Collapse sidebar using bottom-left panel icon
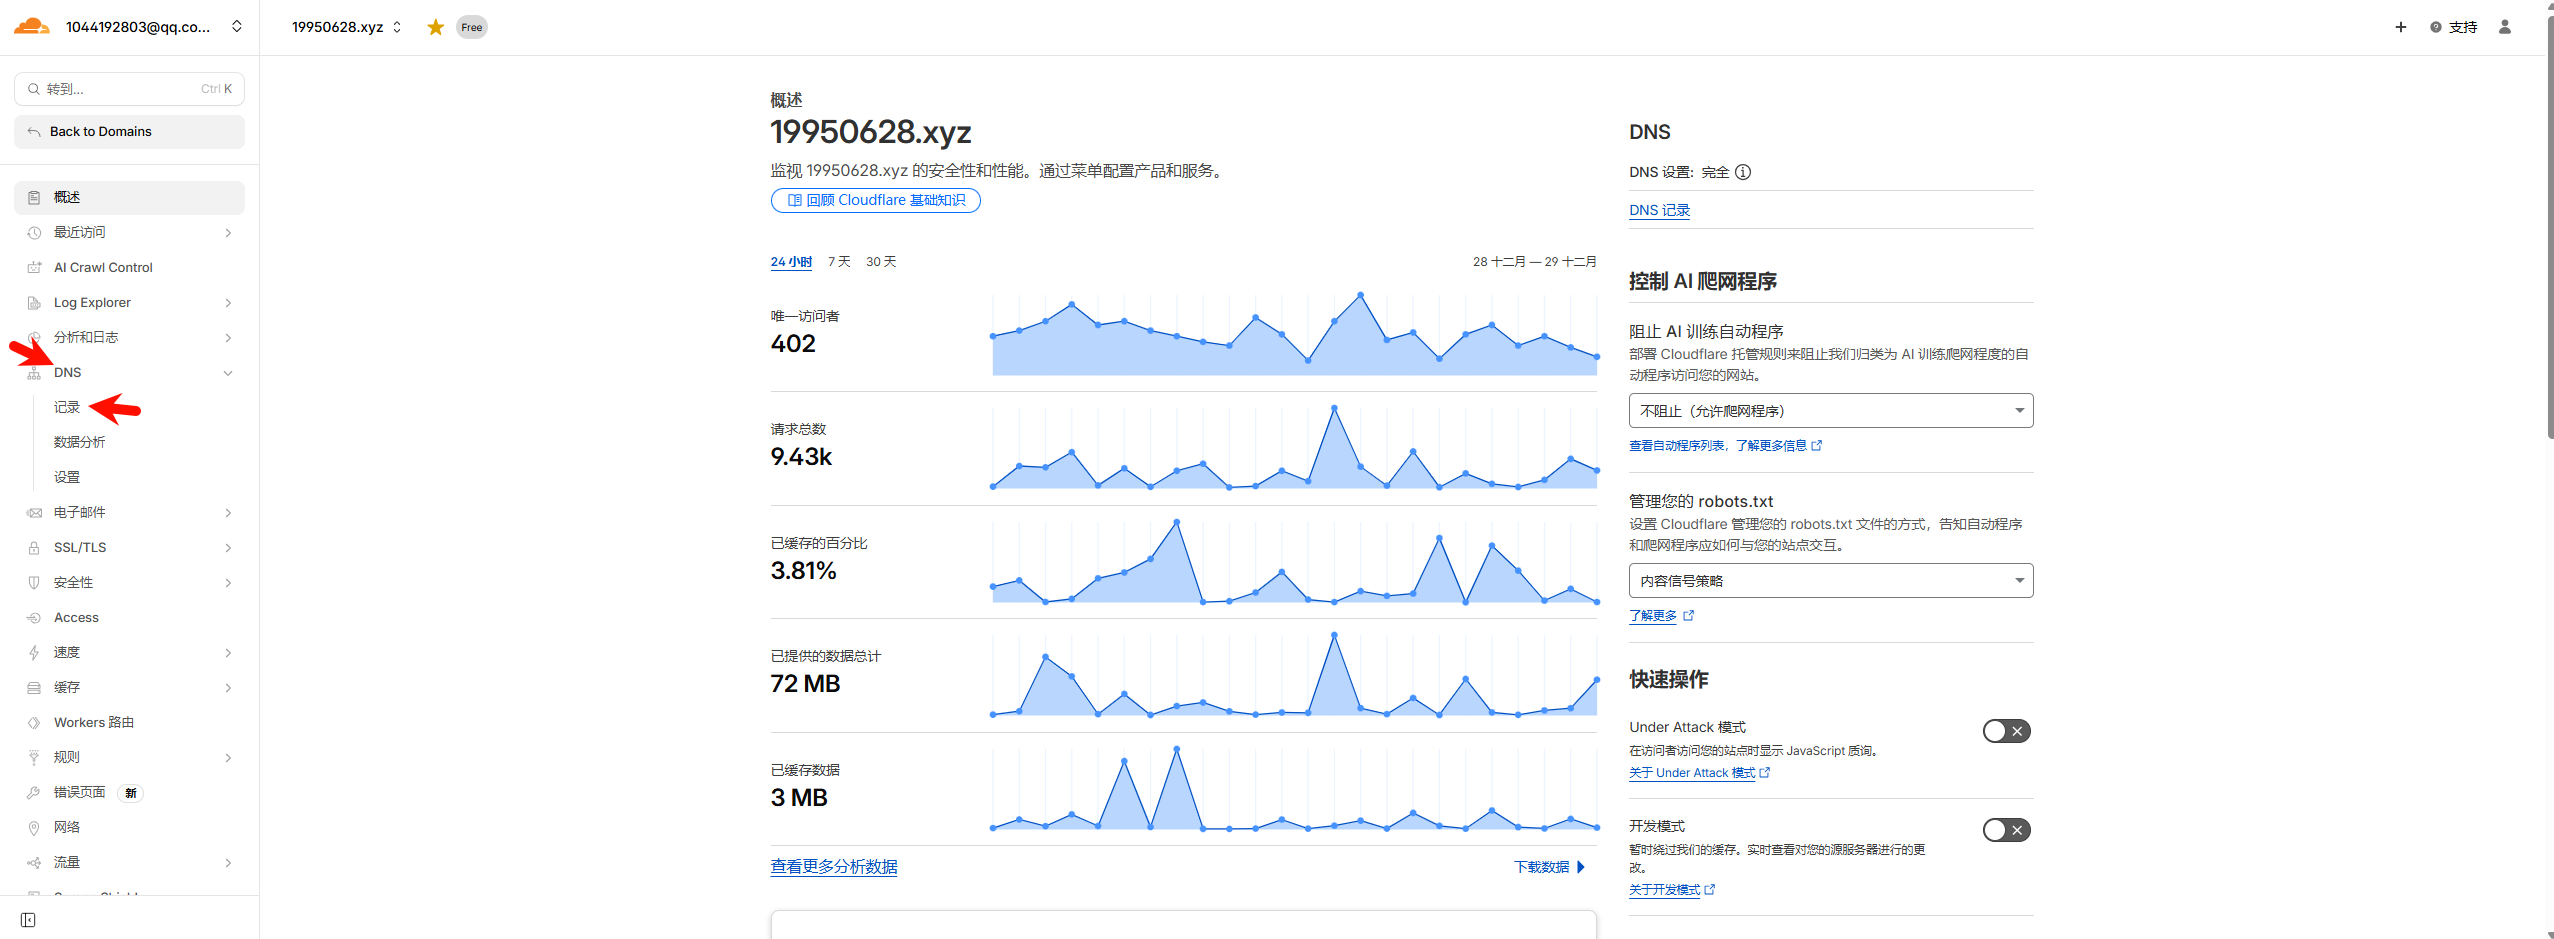 point(28,919)
